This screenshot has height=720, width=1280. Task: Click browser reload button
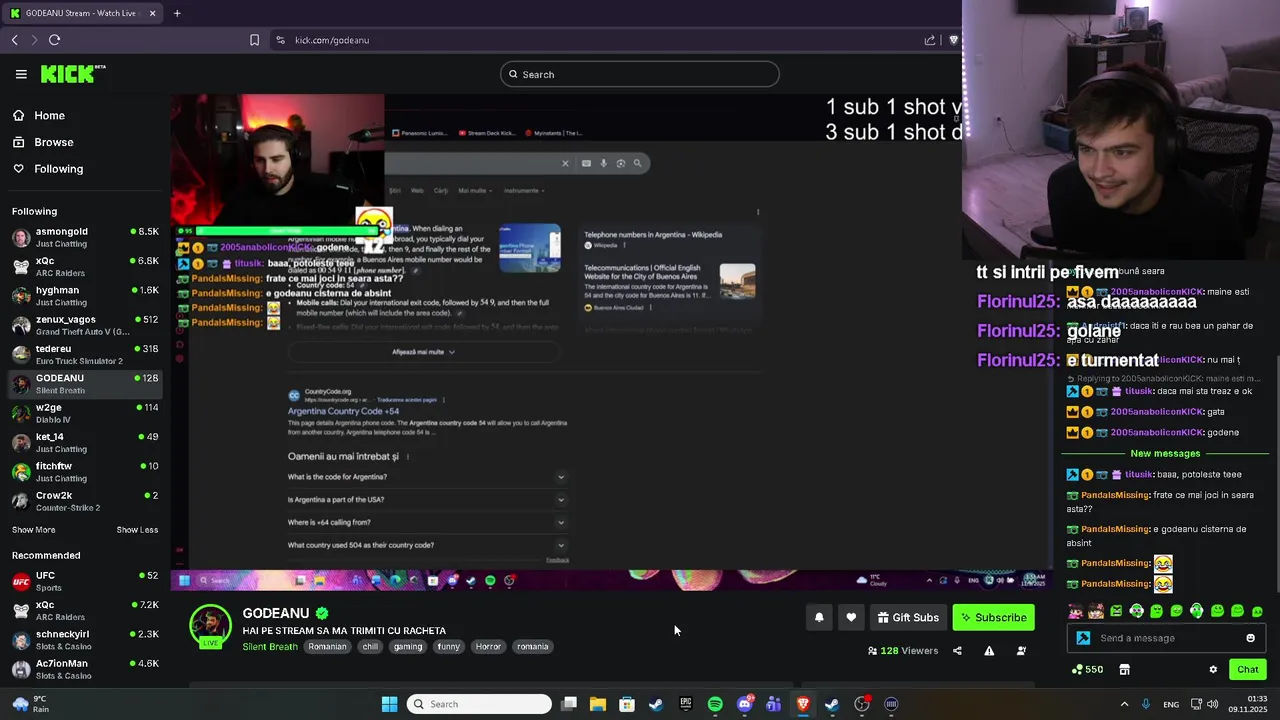pos(54,40)
